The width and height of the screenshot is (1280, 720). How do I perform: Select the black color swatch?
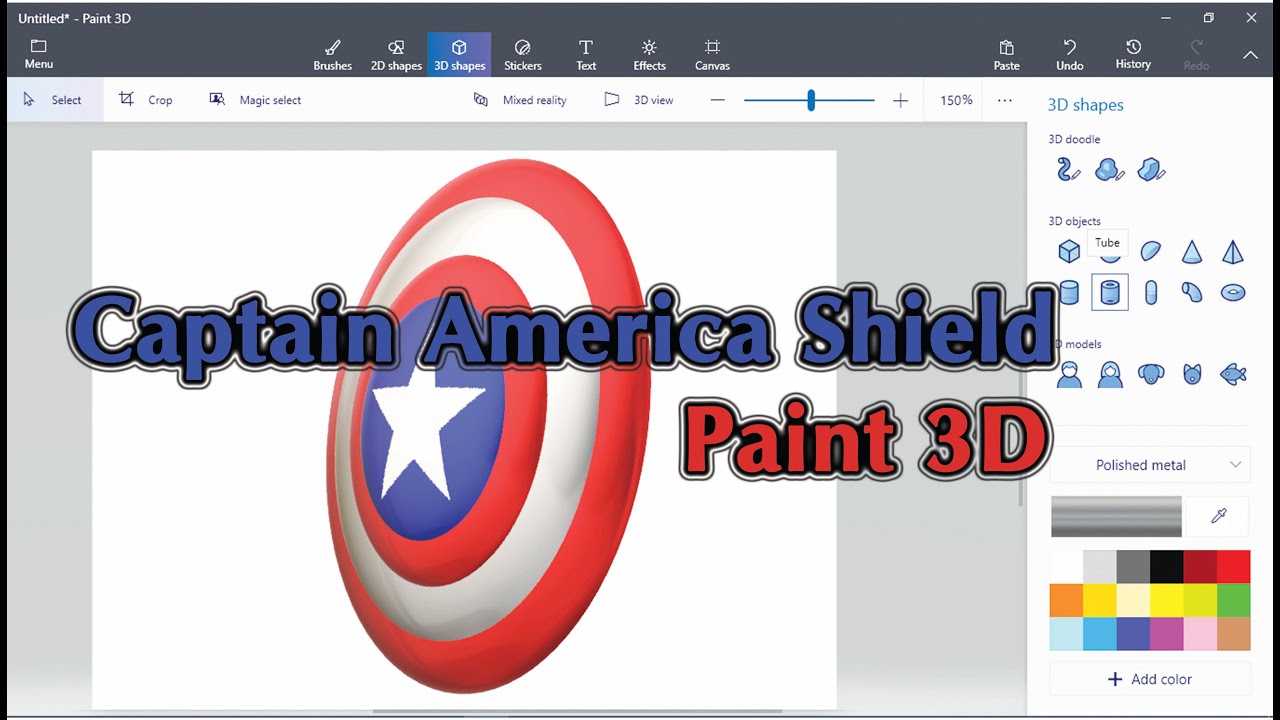tap(1167, 567)
